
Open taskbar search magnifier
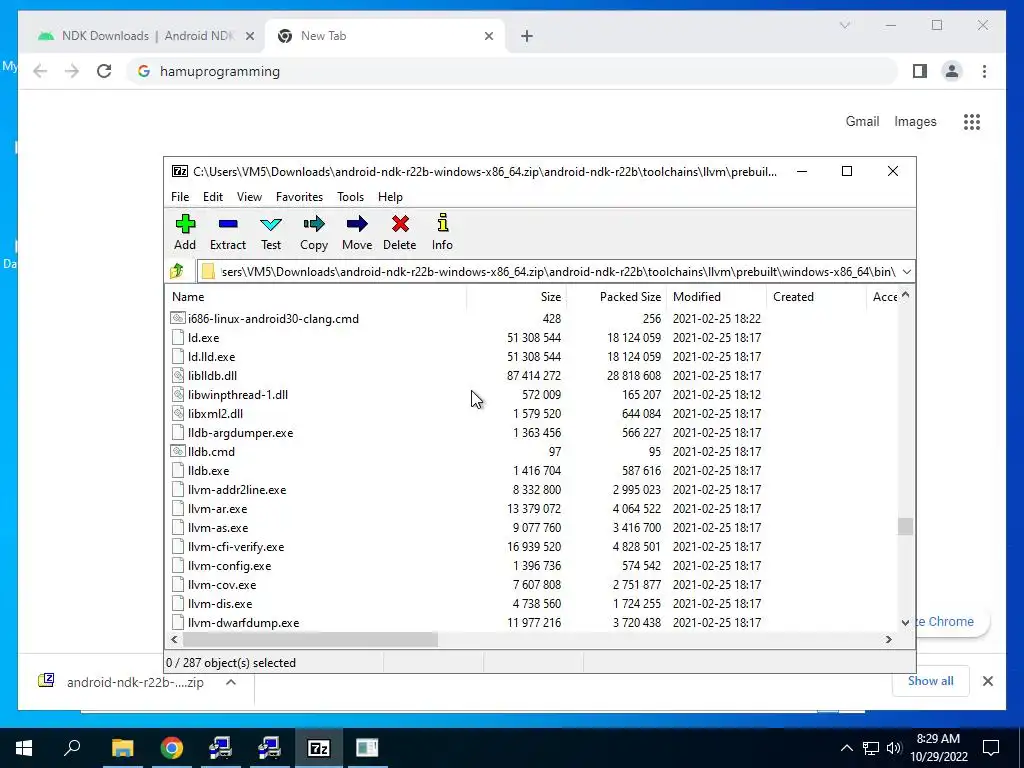72,747
